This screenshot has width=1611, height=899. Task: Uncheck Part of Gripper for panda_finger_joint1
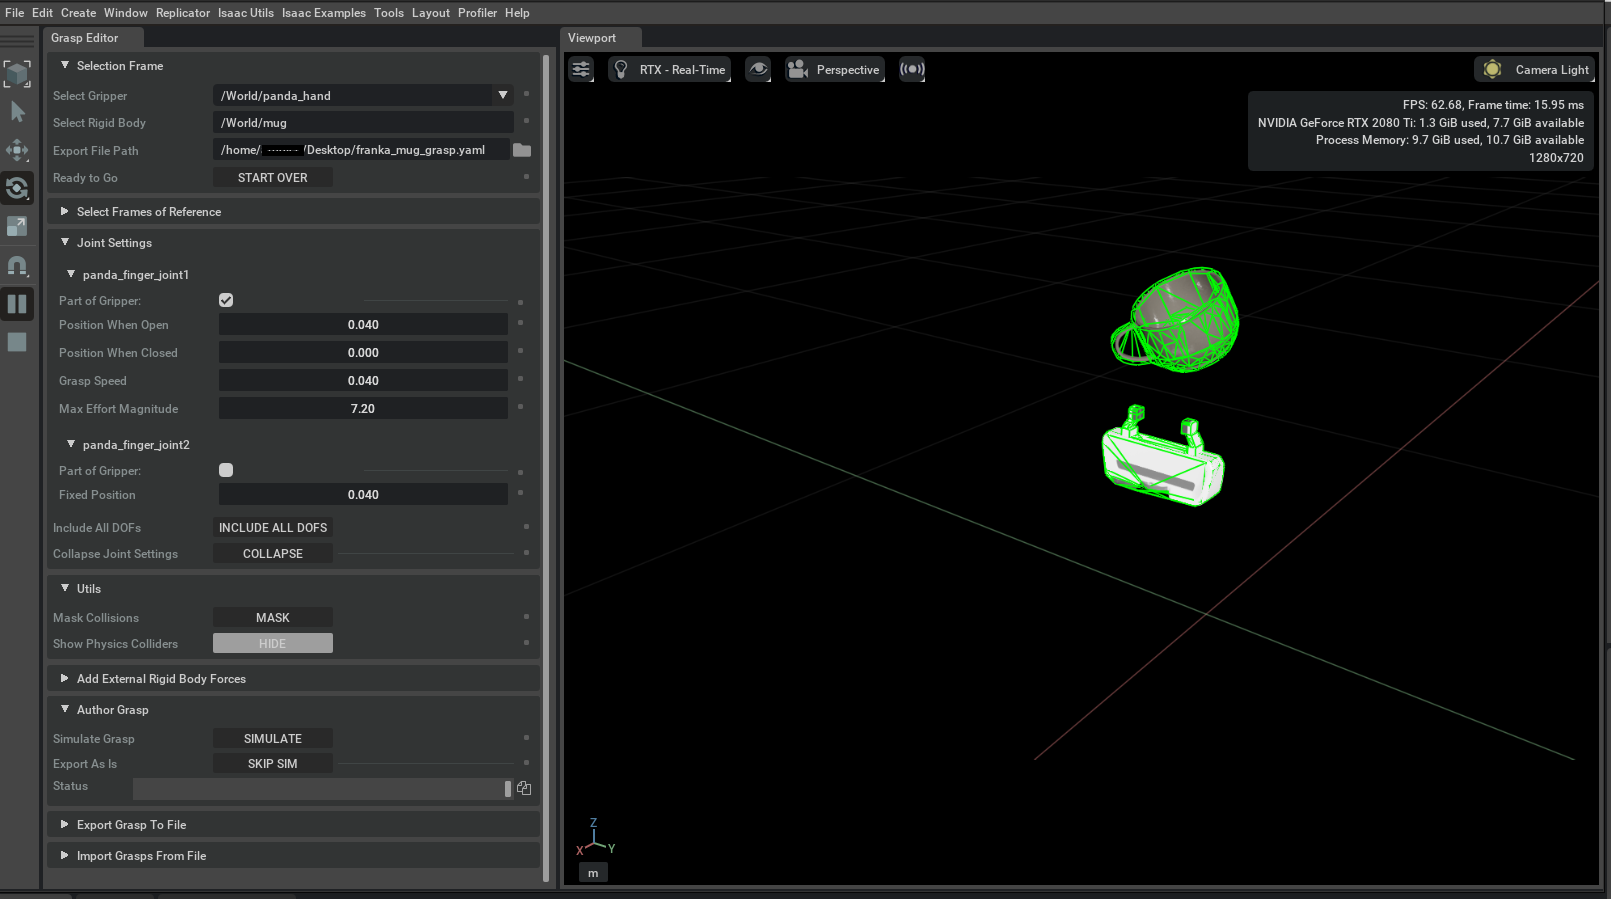[226, 300]
